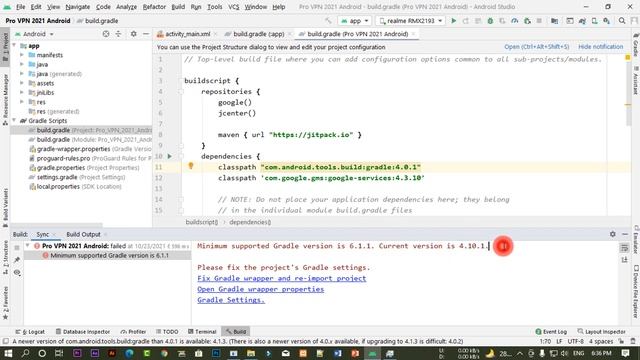
Task: Open the app run configuration dropdown
Action: click(354, 21)
